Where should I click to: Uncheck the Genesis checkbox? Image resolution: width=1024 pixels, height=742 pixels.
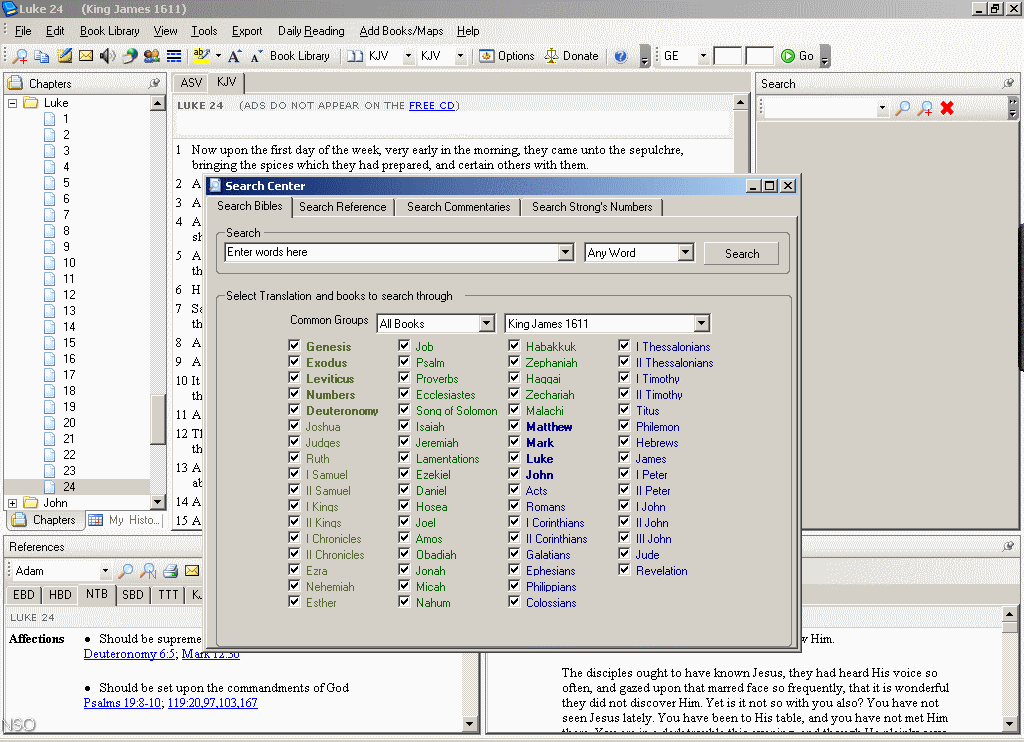294,346
